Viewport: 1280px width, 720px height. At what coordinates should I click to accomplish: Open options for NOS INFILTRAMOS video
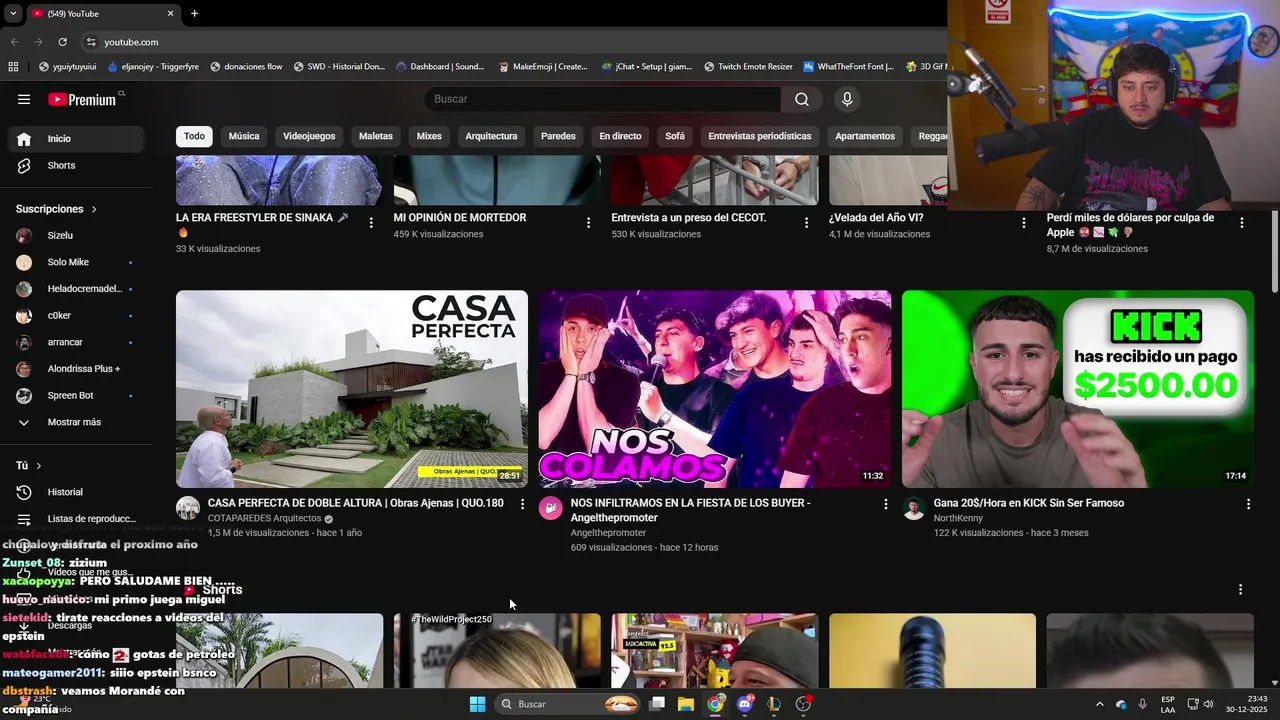pos(885,504)
